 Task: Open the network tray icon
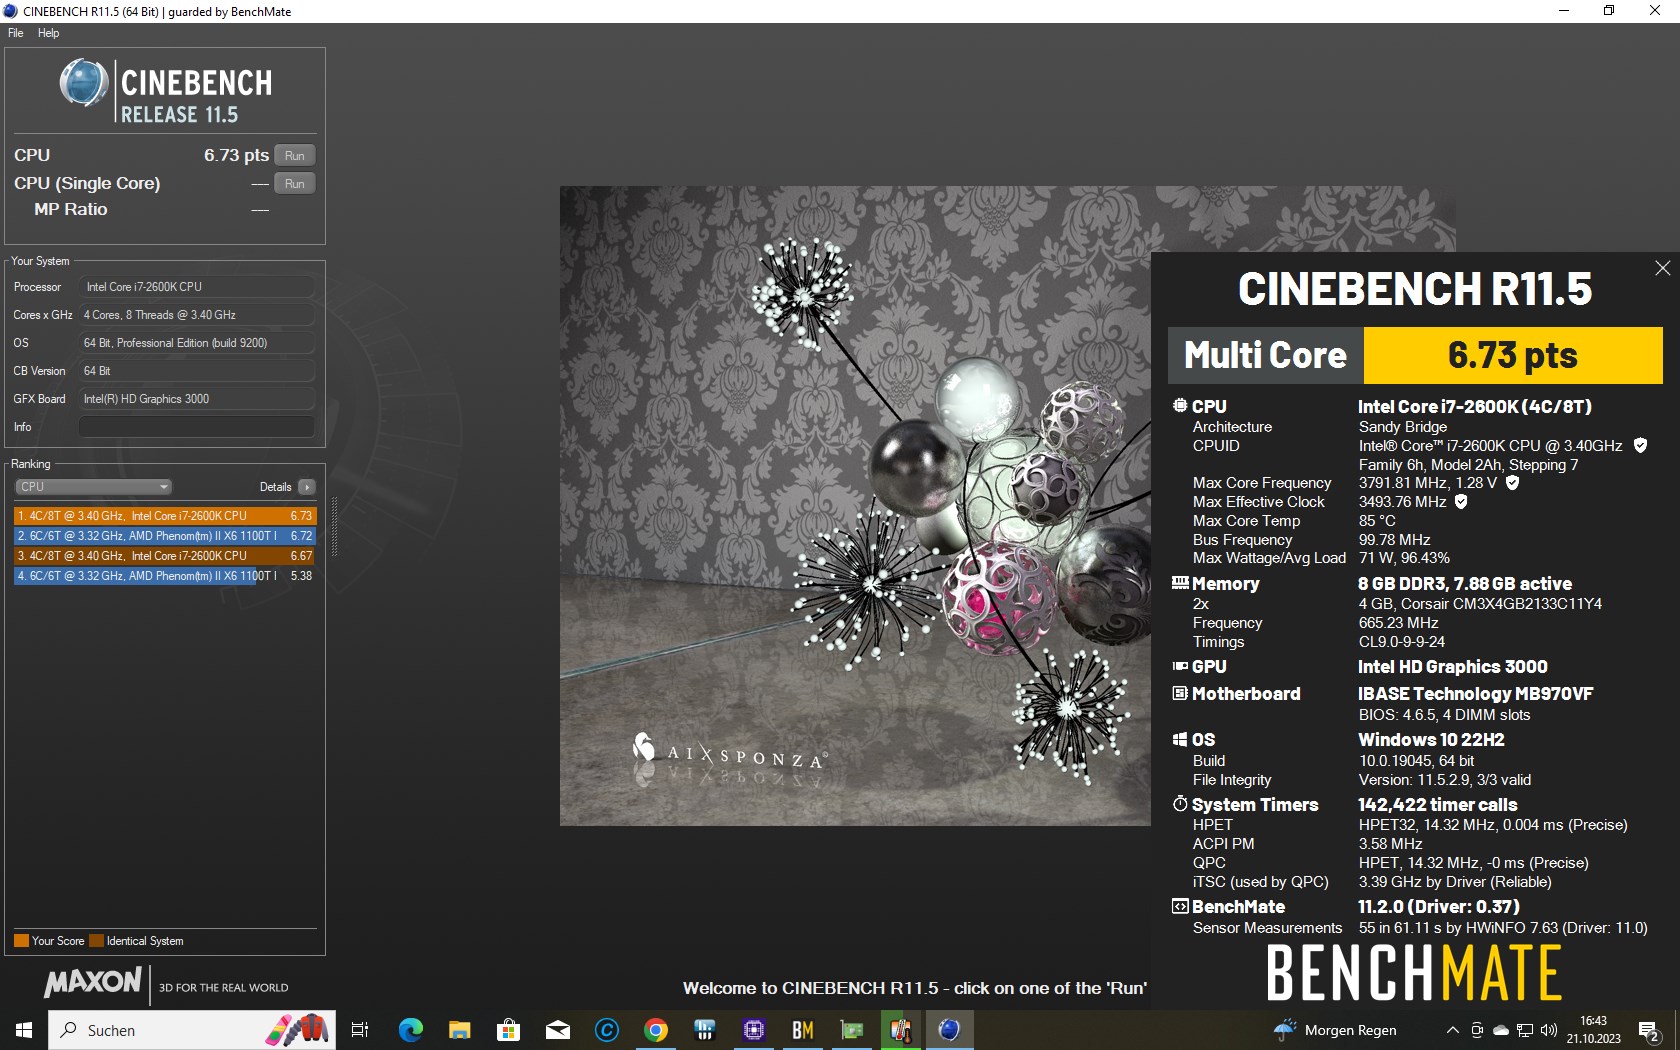[1525, 1030]
